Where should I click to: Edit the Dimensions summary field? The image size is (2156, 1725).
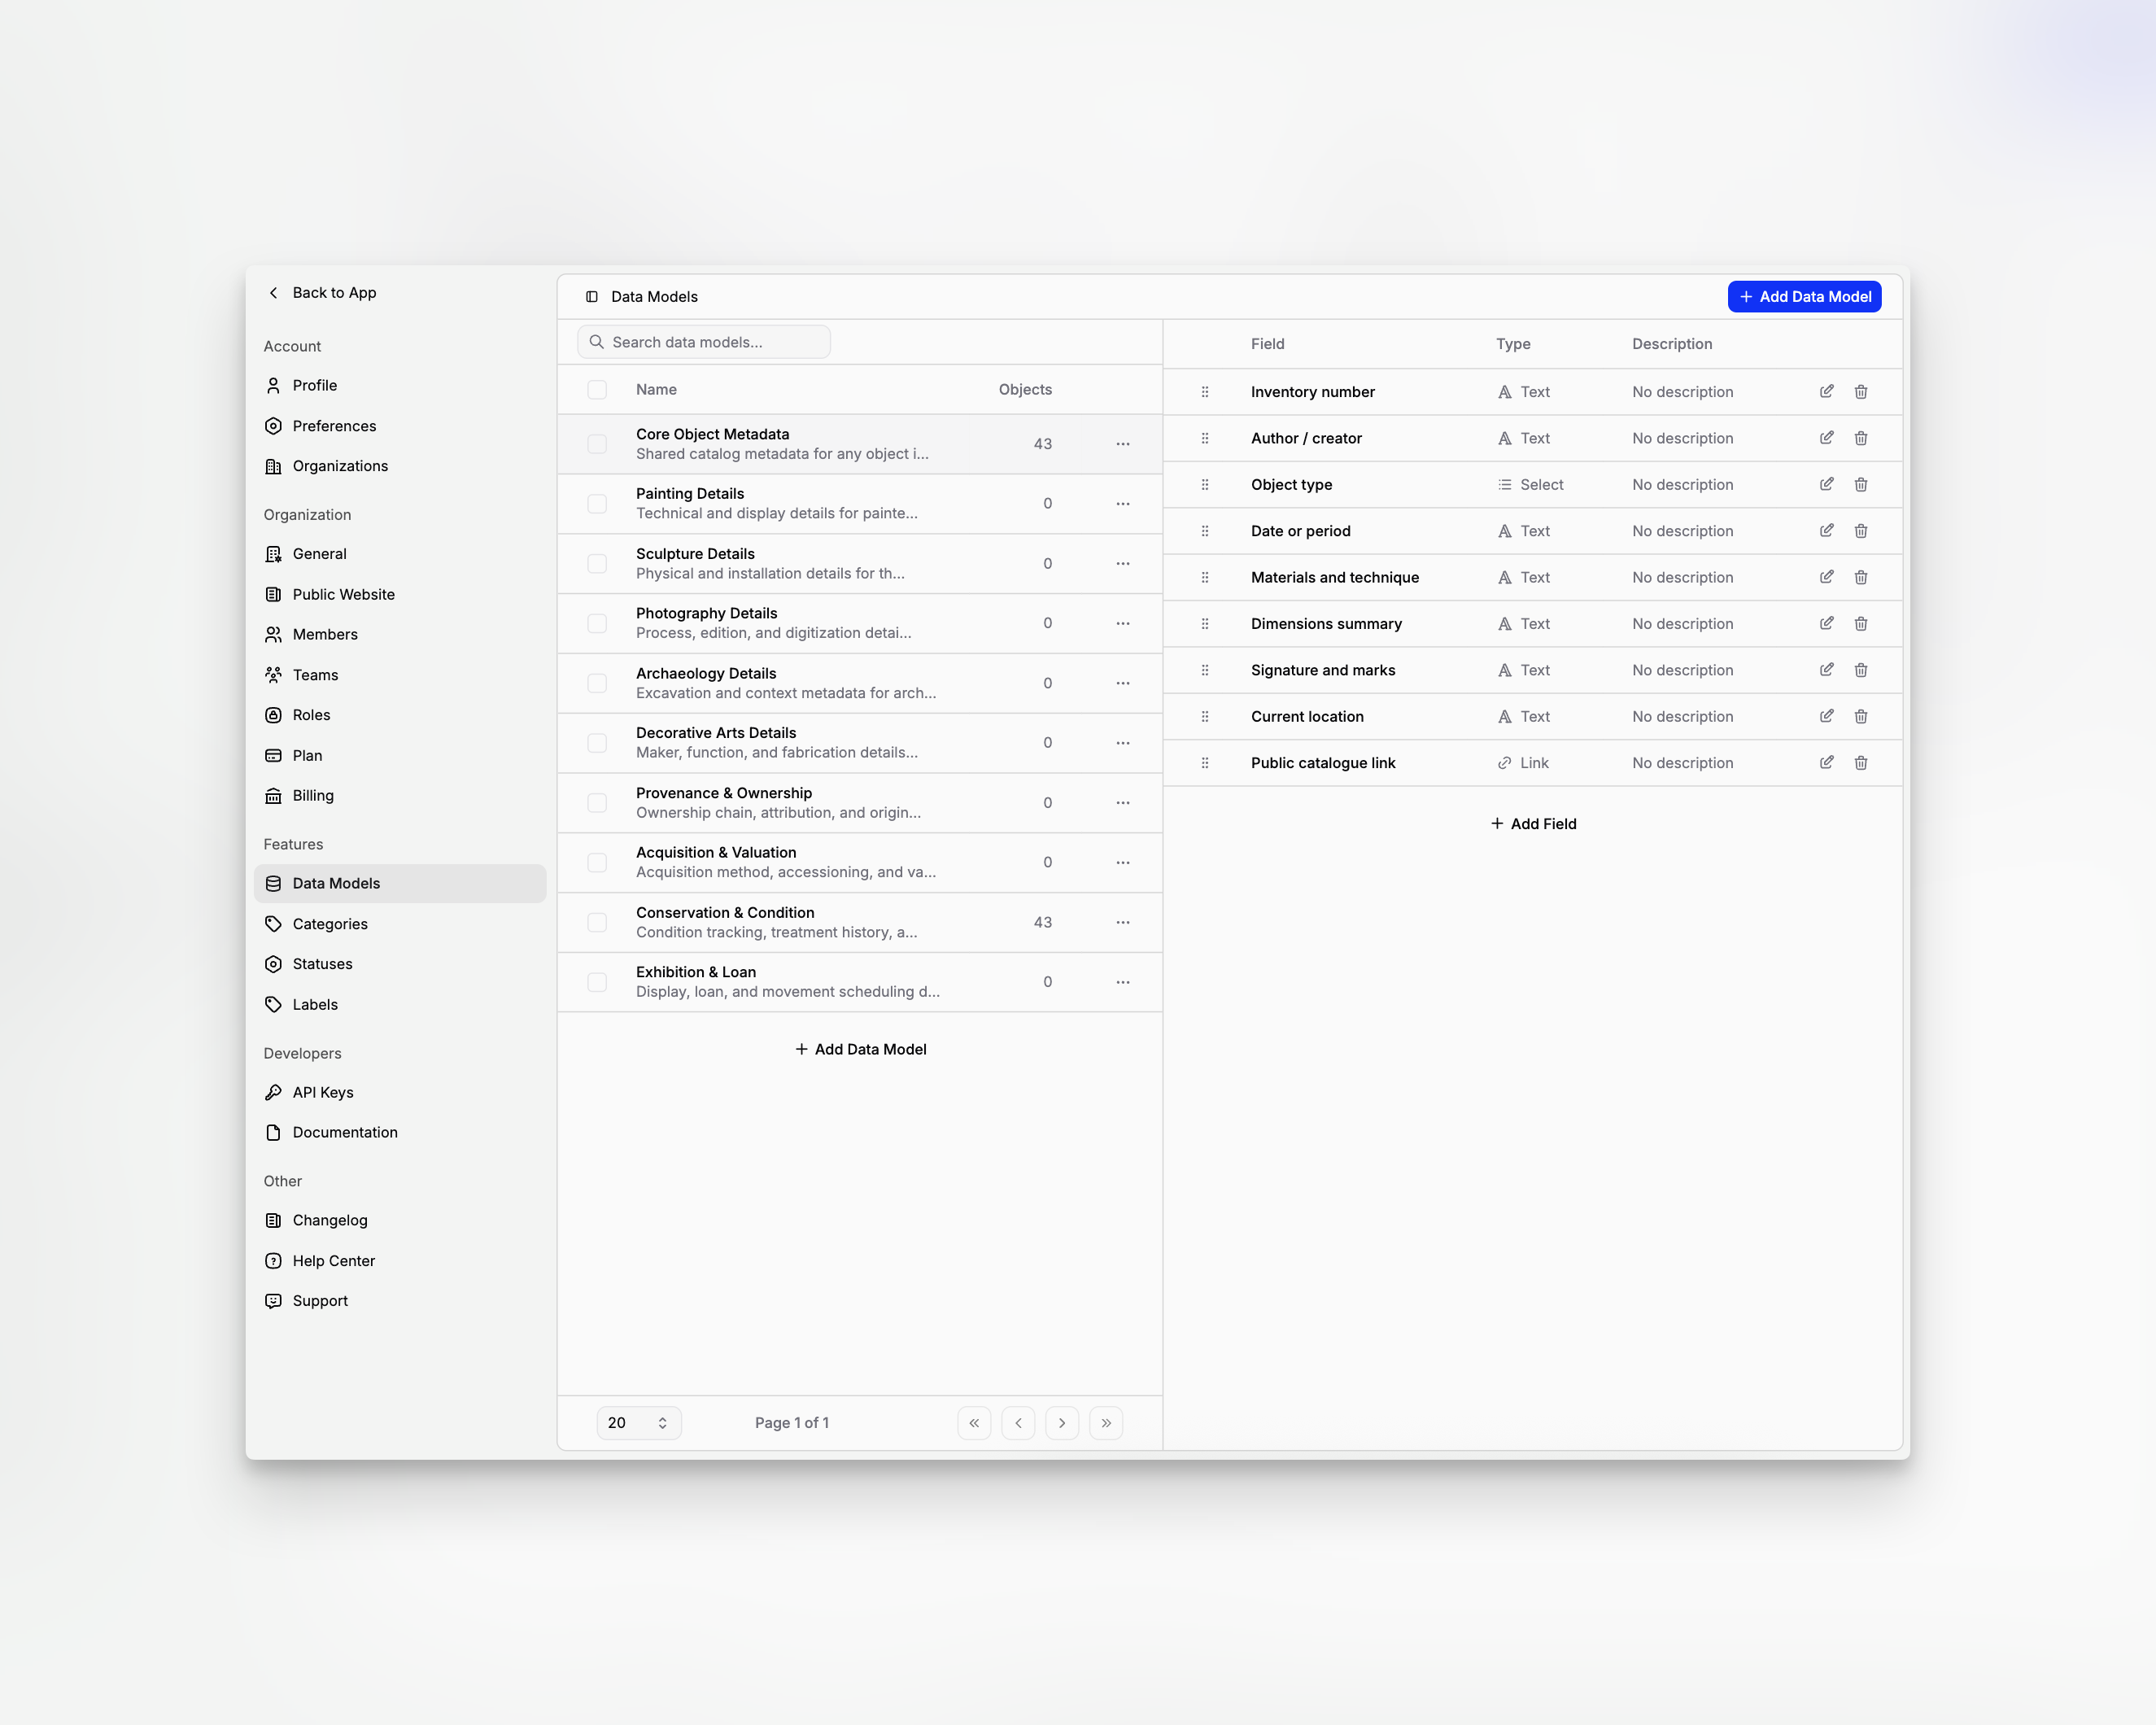tap(1826, 623)
